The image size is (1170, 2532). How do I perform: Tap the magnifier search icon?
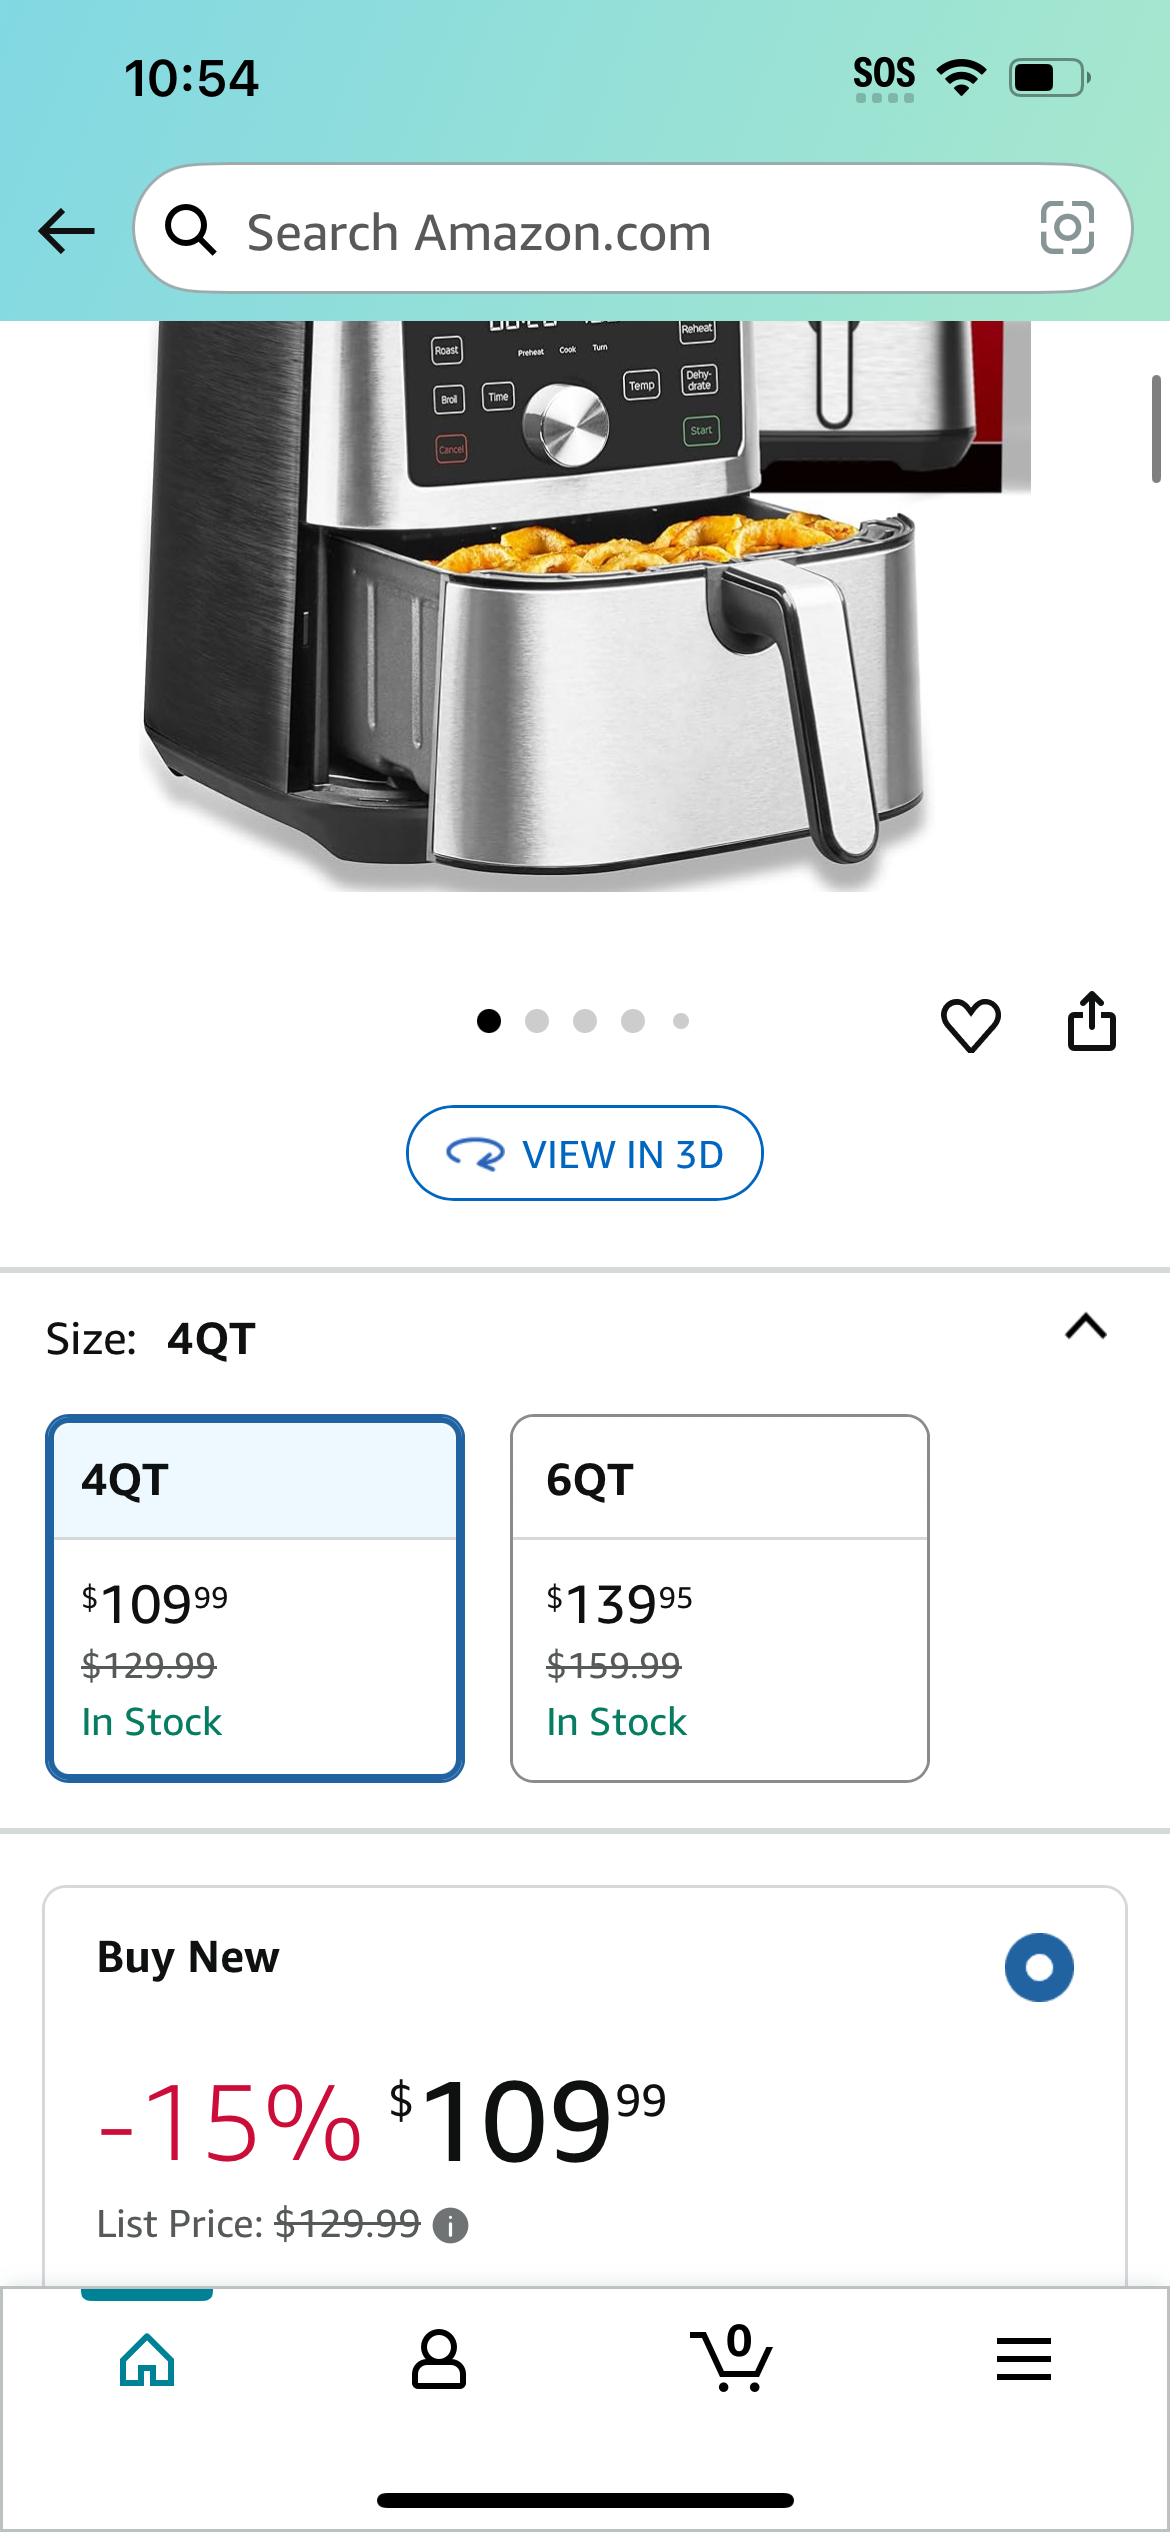pos(190,230)
